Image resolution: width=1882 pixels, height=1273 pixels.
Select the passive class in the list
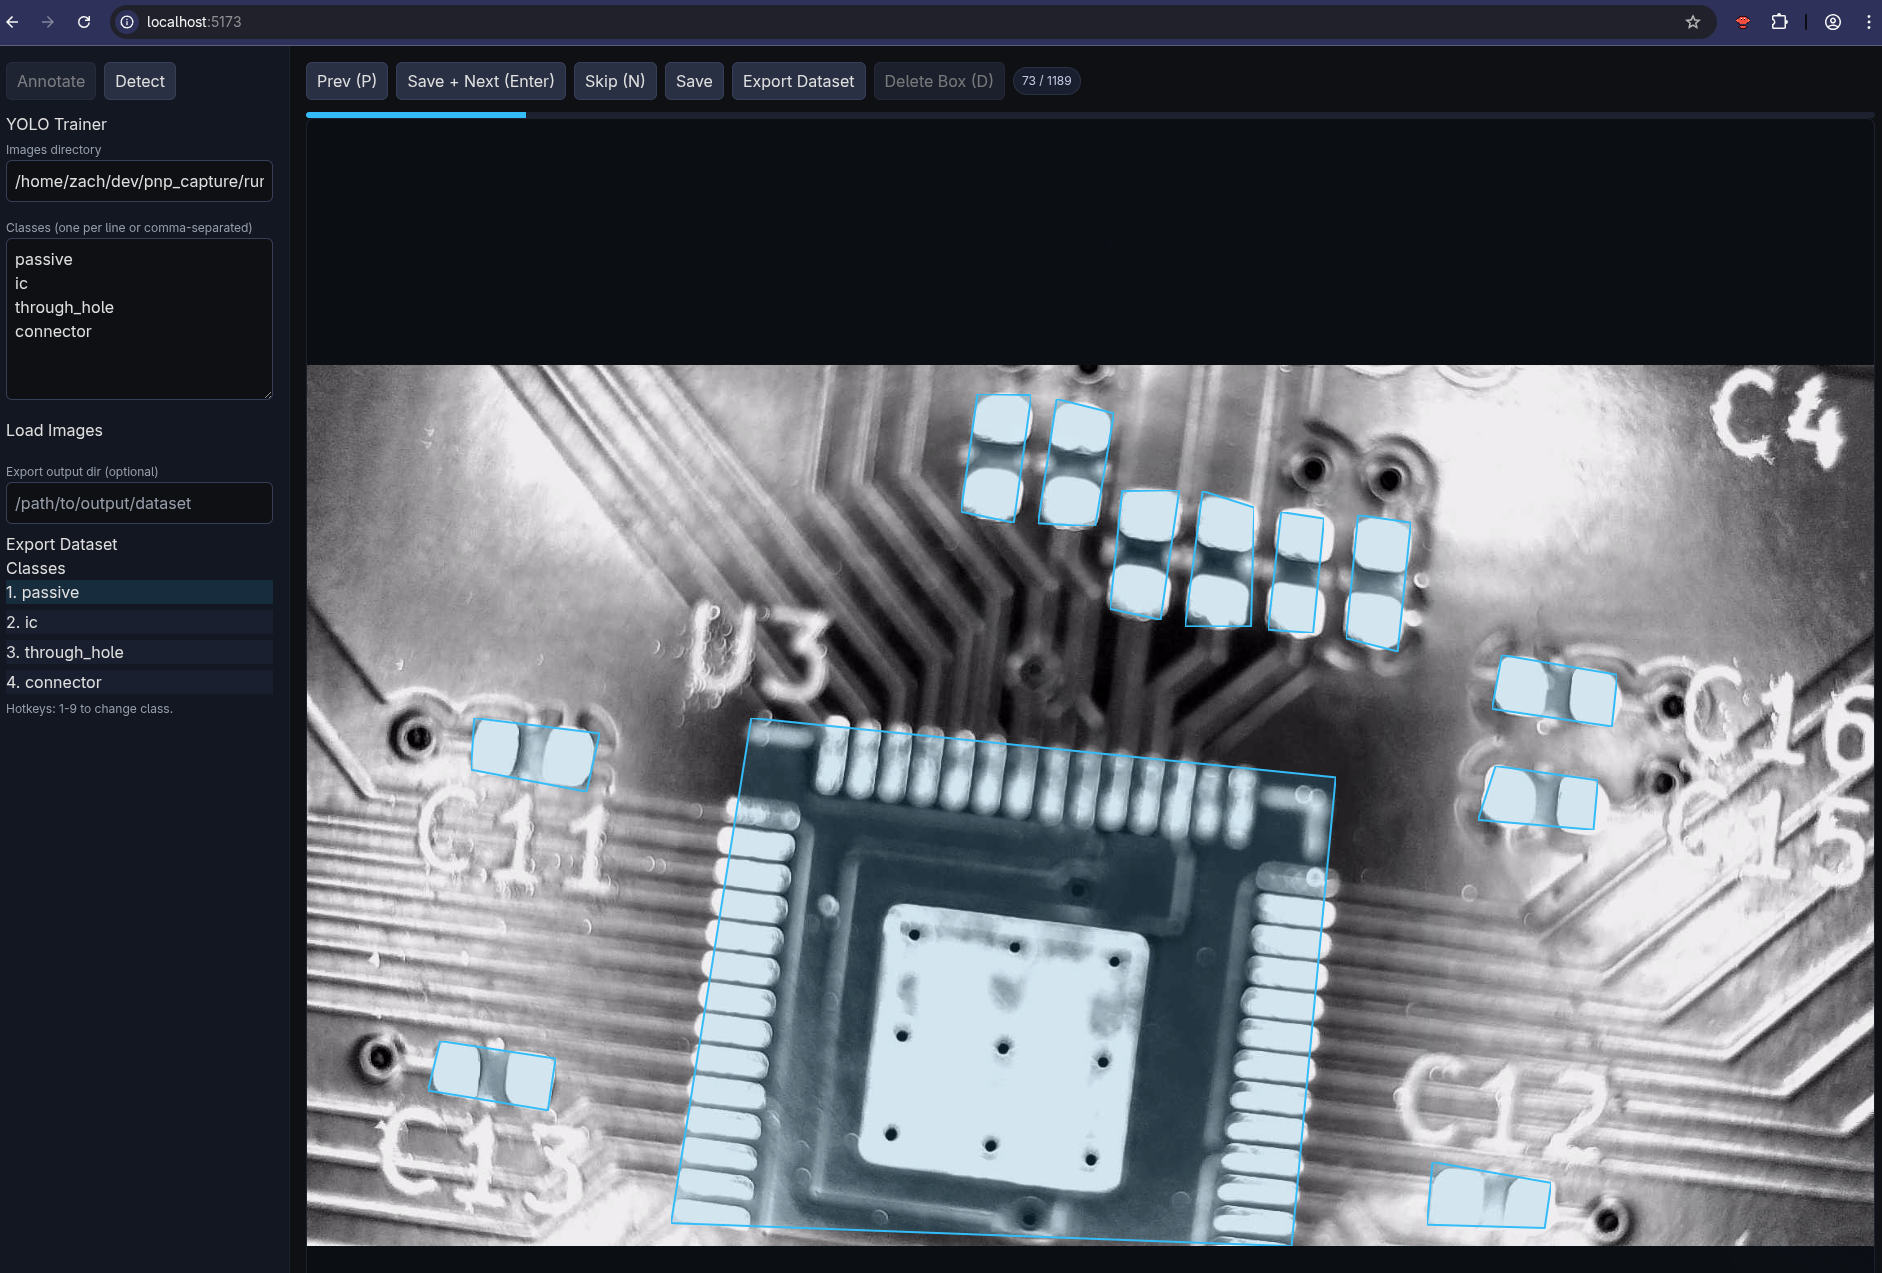[139, 592]
